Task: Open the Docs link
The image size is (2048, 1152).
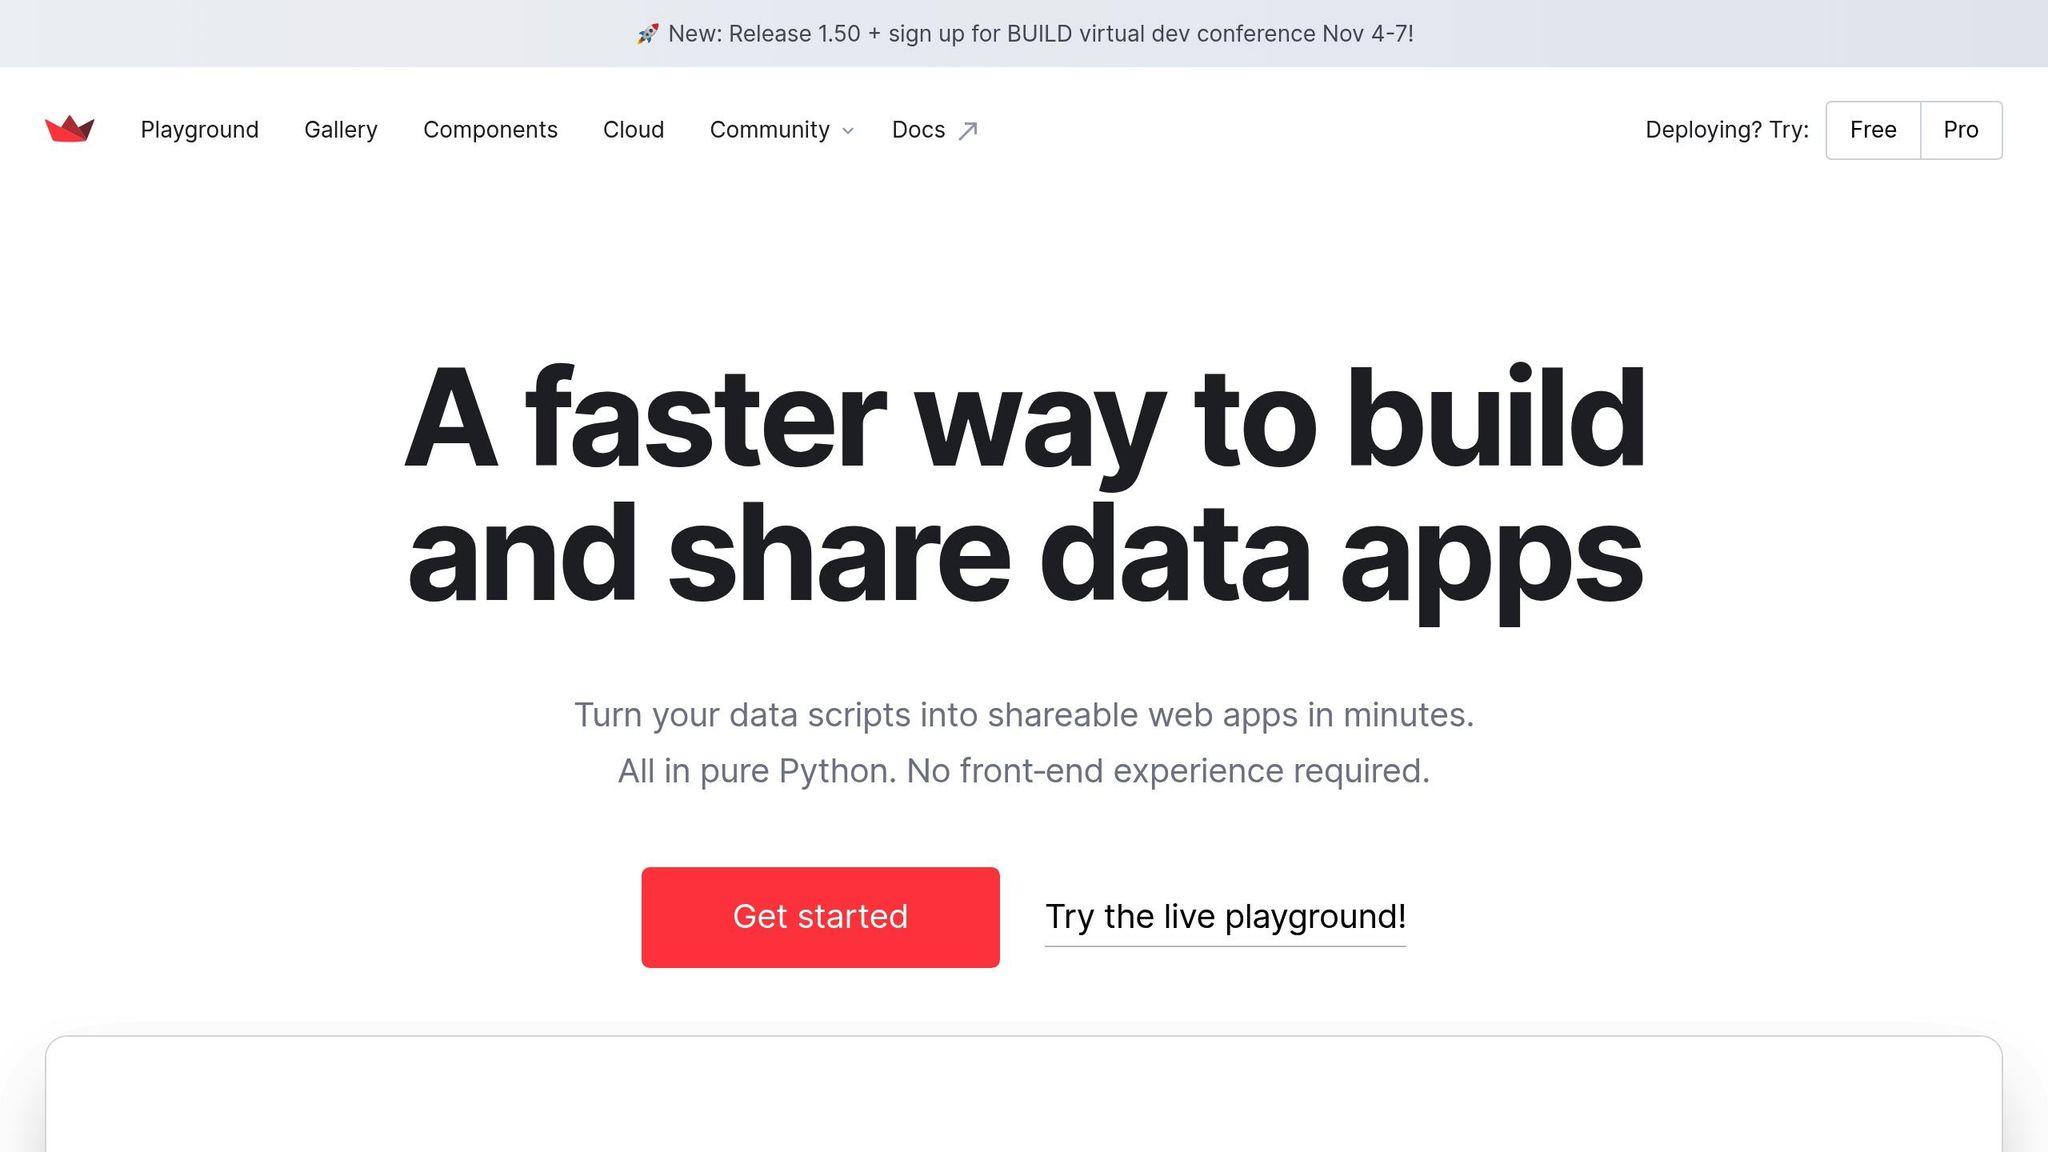Action: click(918, 130)
